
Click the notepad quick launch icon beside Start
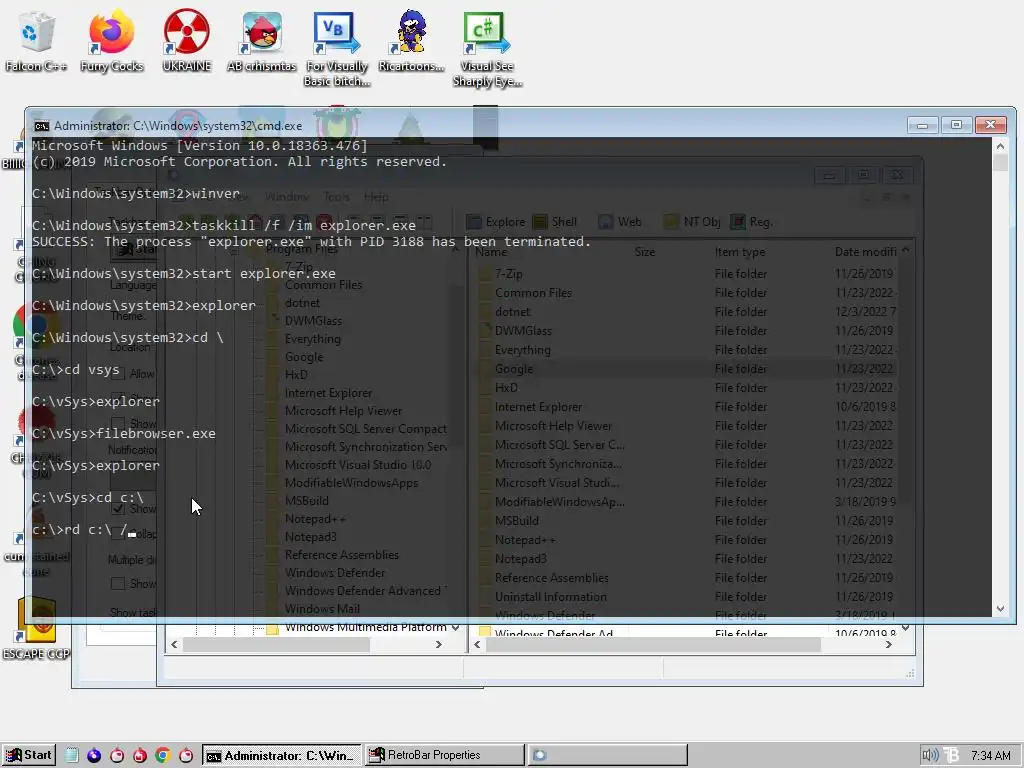click(x=72, y=756)
